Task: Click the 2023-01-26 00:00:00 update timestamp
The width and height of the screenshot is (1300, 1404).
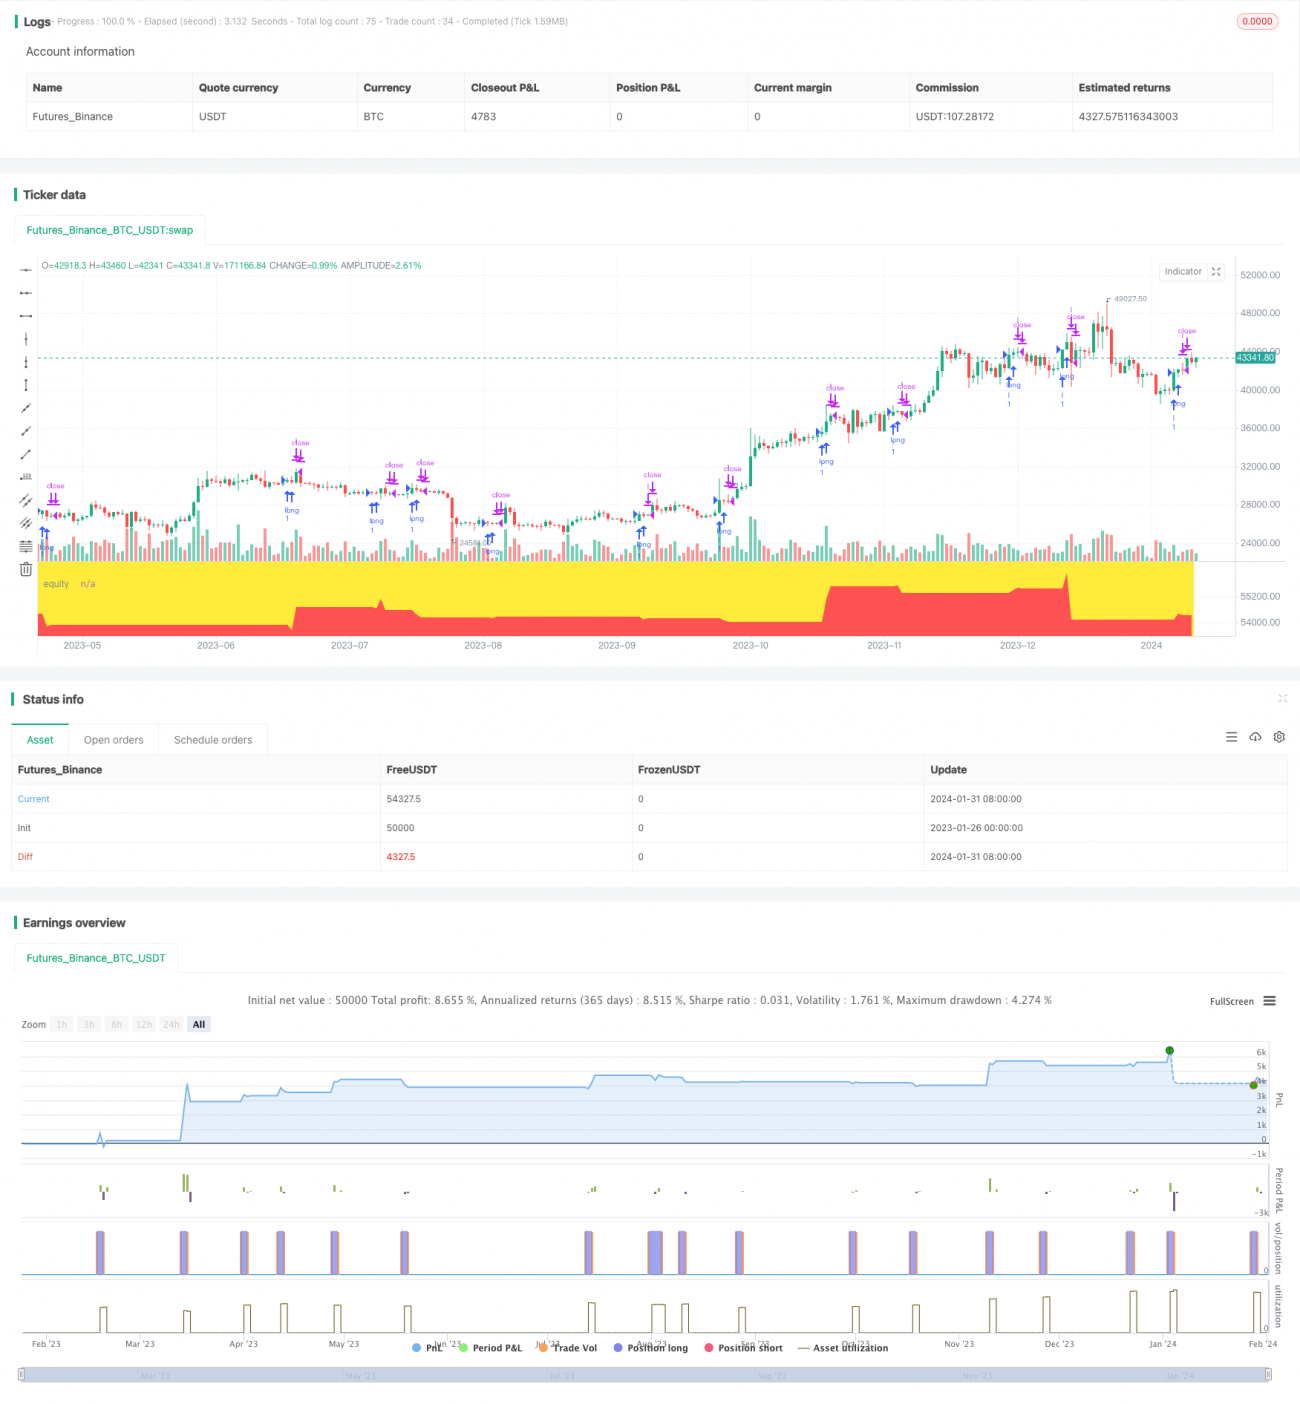Action: point(975,828)
